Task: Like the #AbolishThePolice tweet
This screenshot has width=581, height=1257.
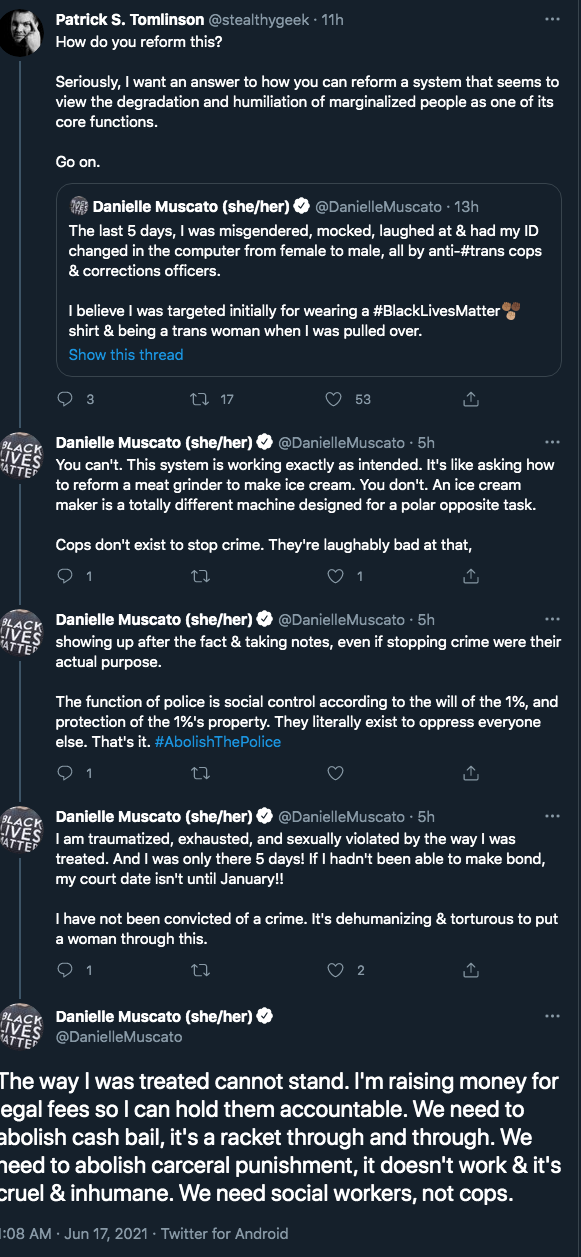Action: click(x=335, y=773)
